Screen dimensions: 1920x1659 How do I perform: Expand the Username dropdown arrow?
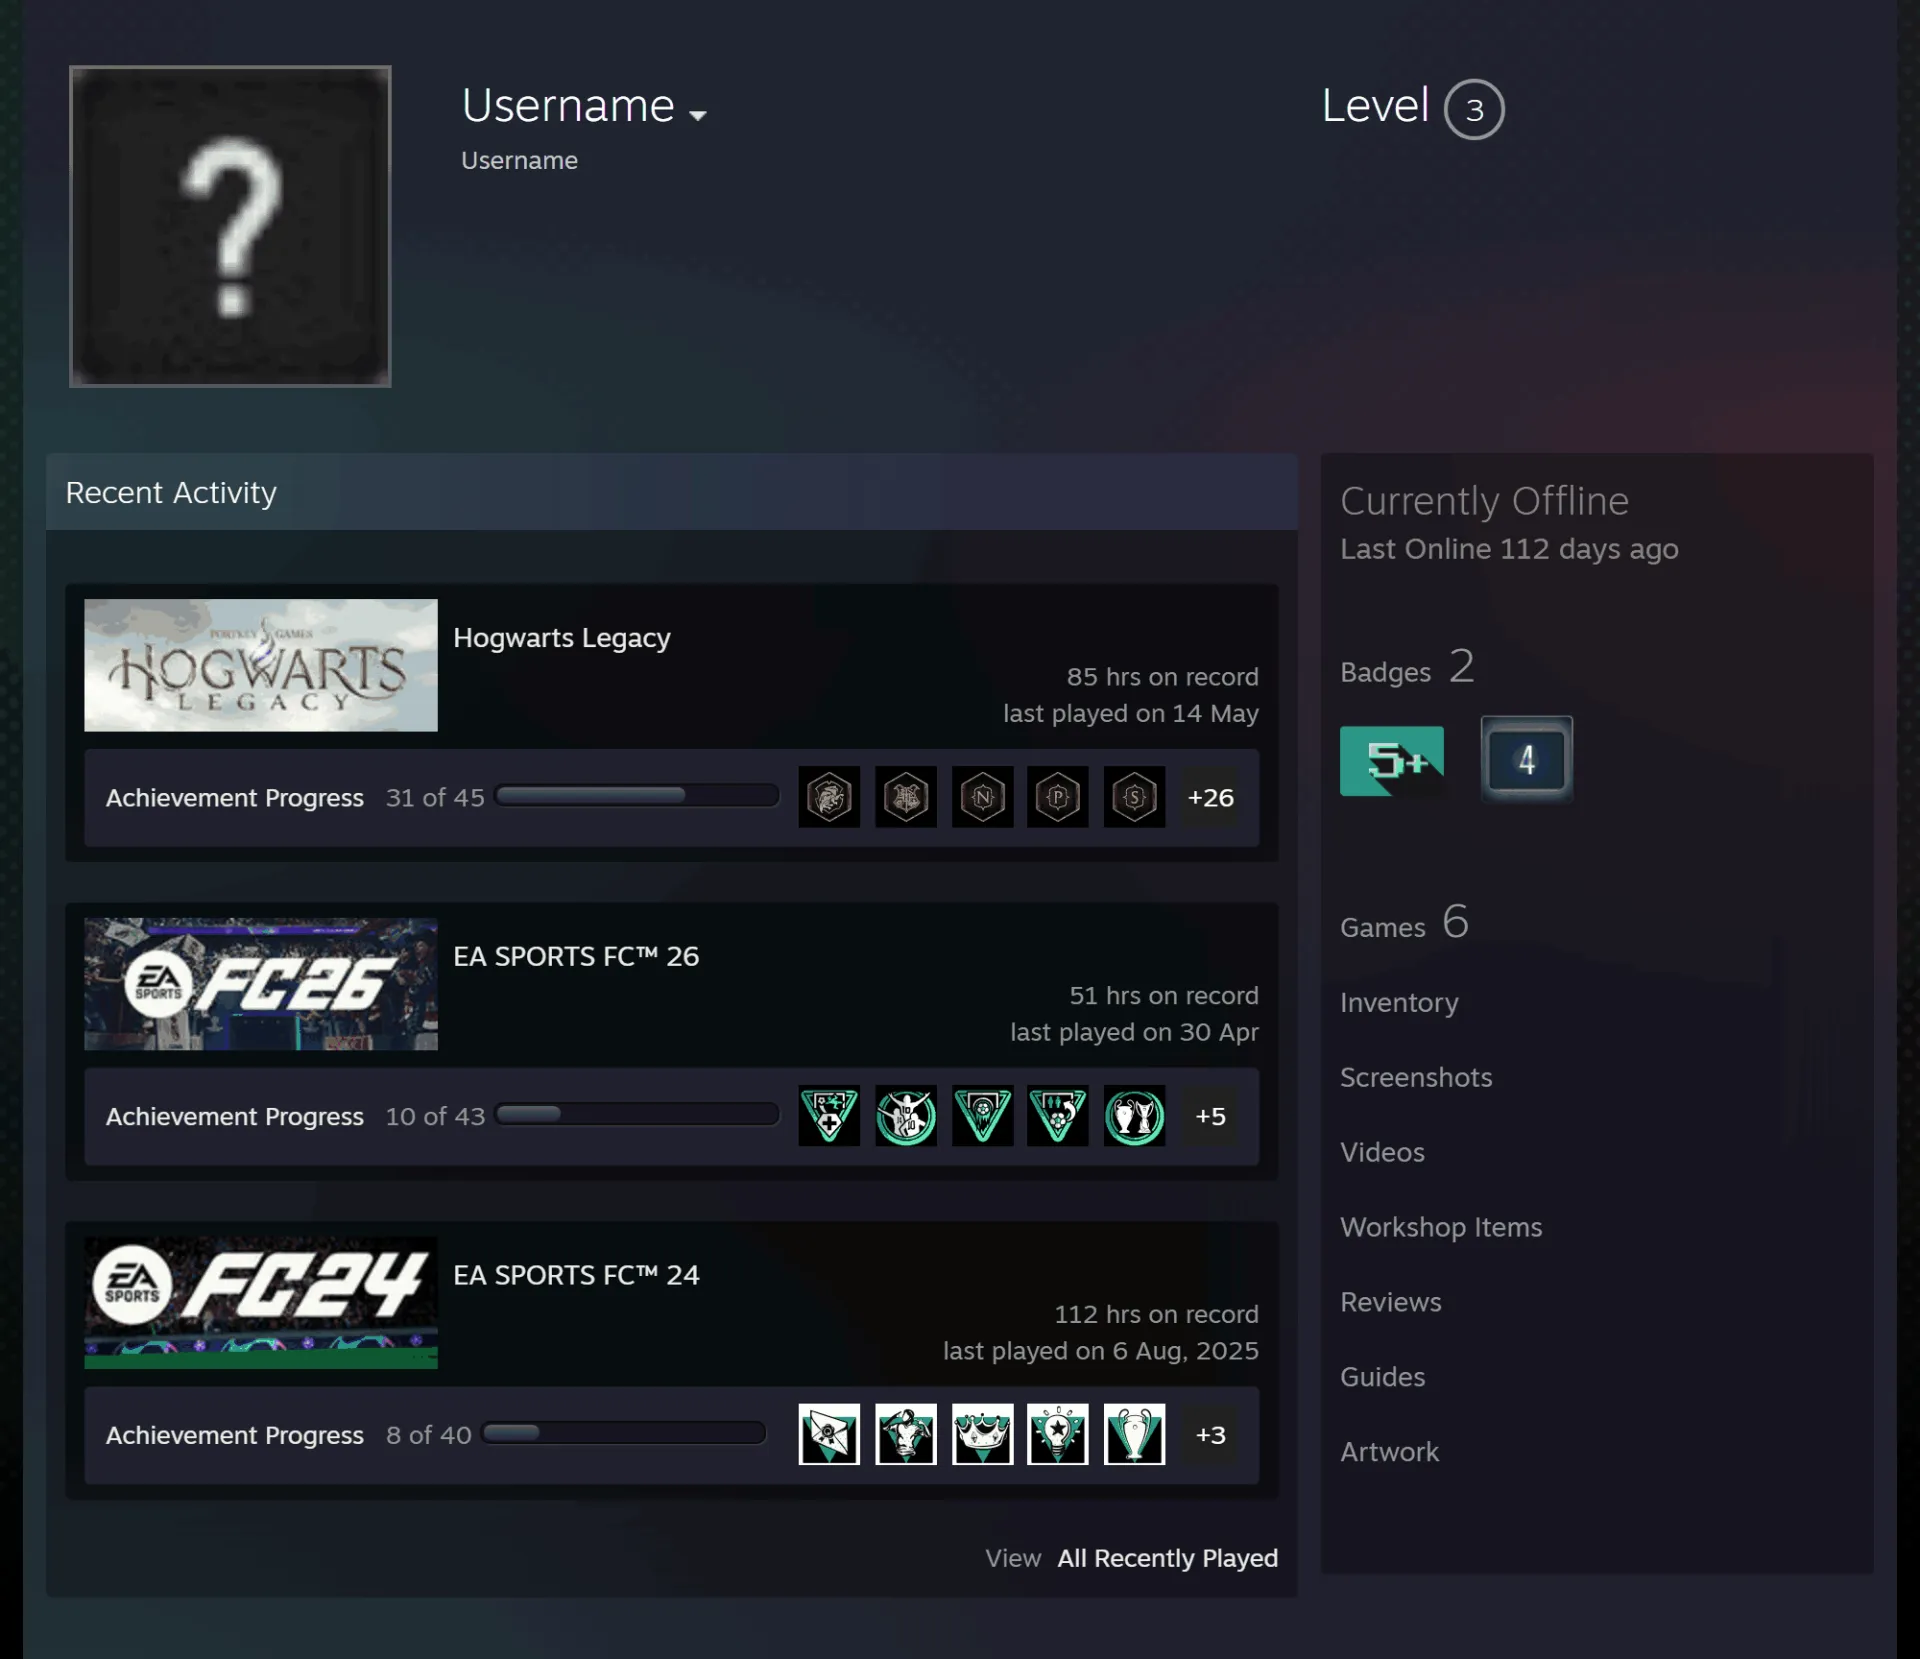(x=698, y=115)
